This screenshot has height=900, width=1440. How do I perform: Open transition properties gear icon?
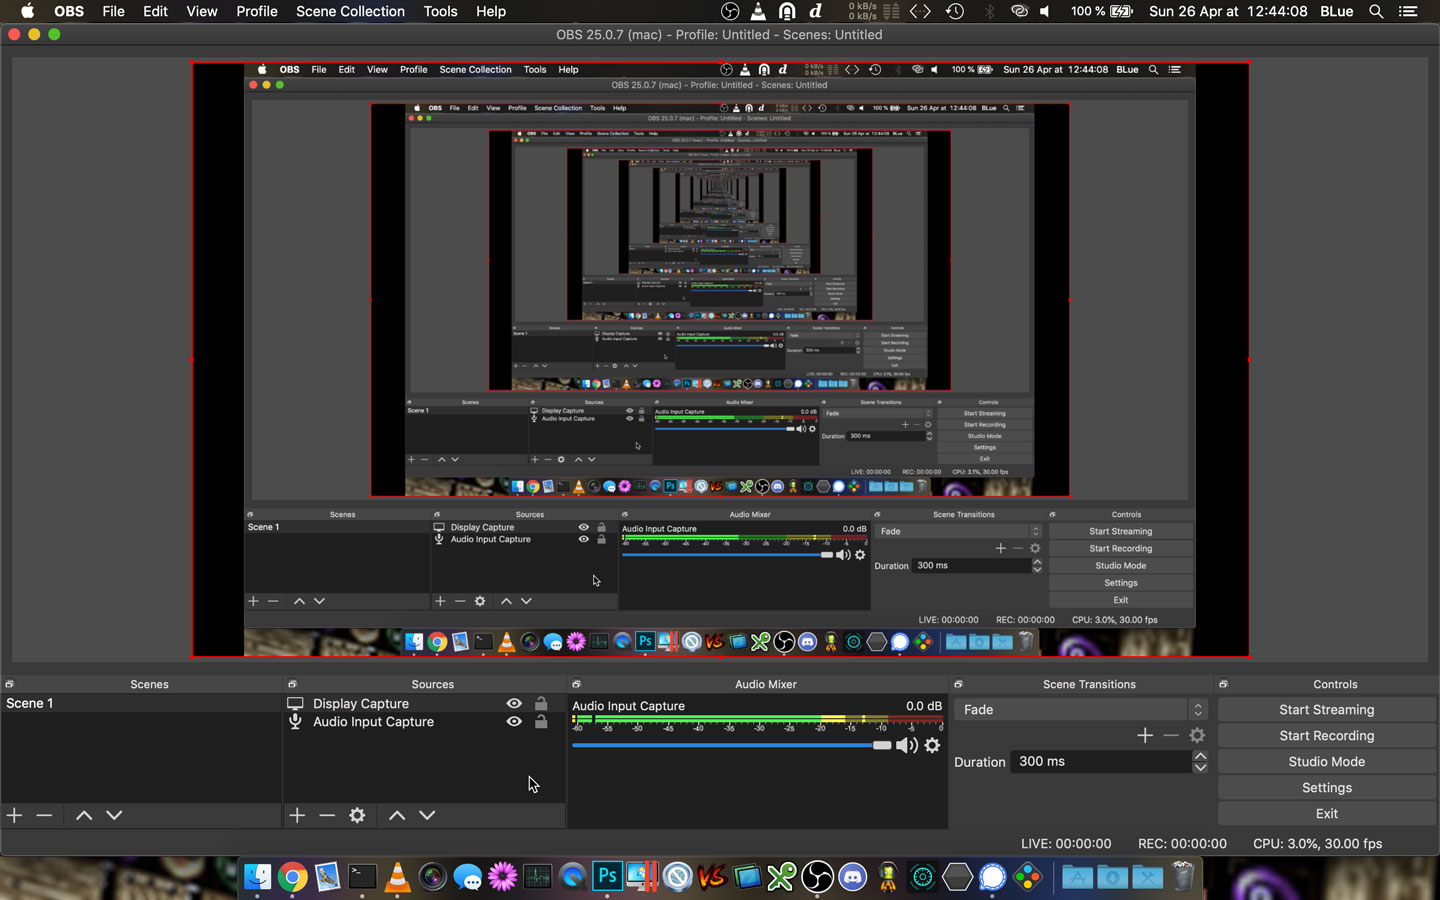pos(1197,735)
